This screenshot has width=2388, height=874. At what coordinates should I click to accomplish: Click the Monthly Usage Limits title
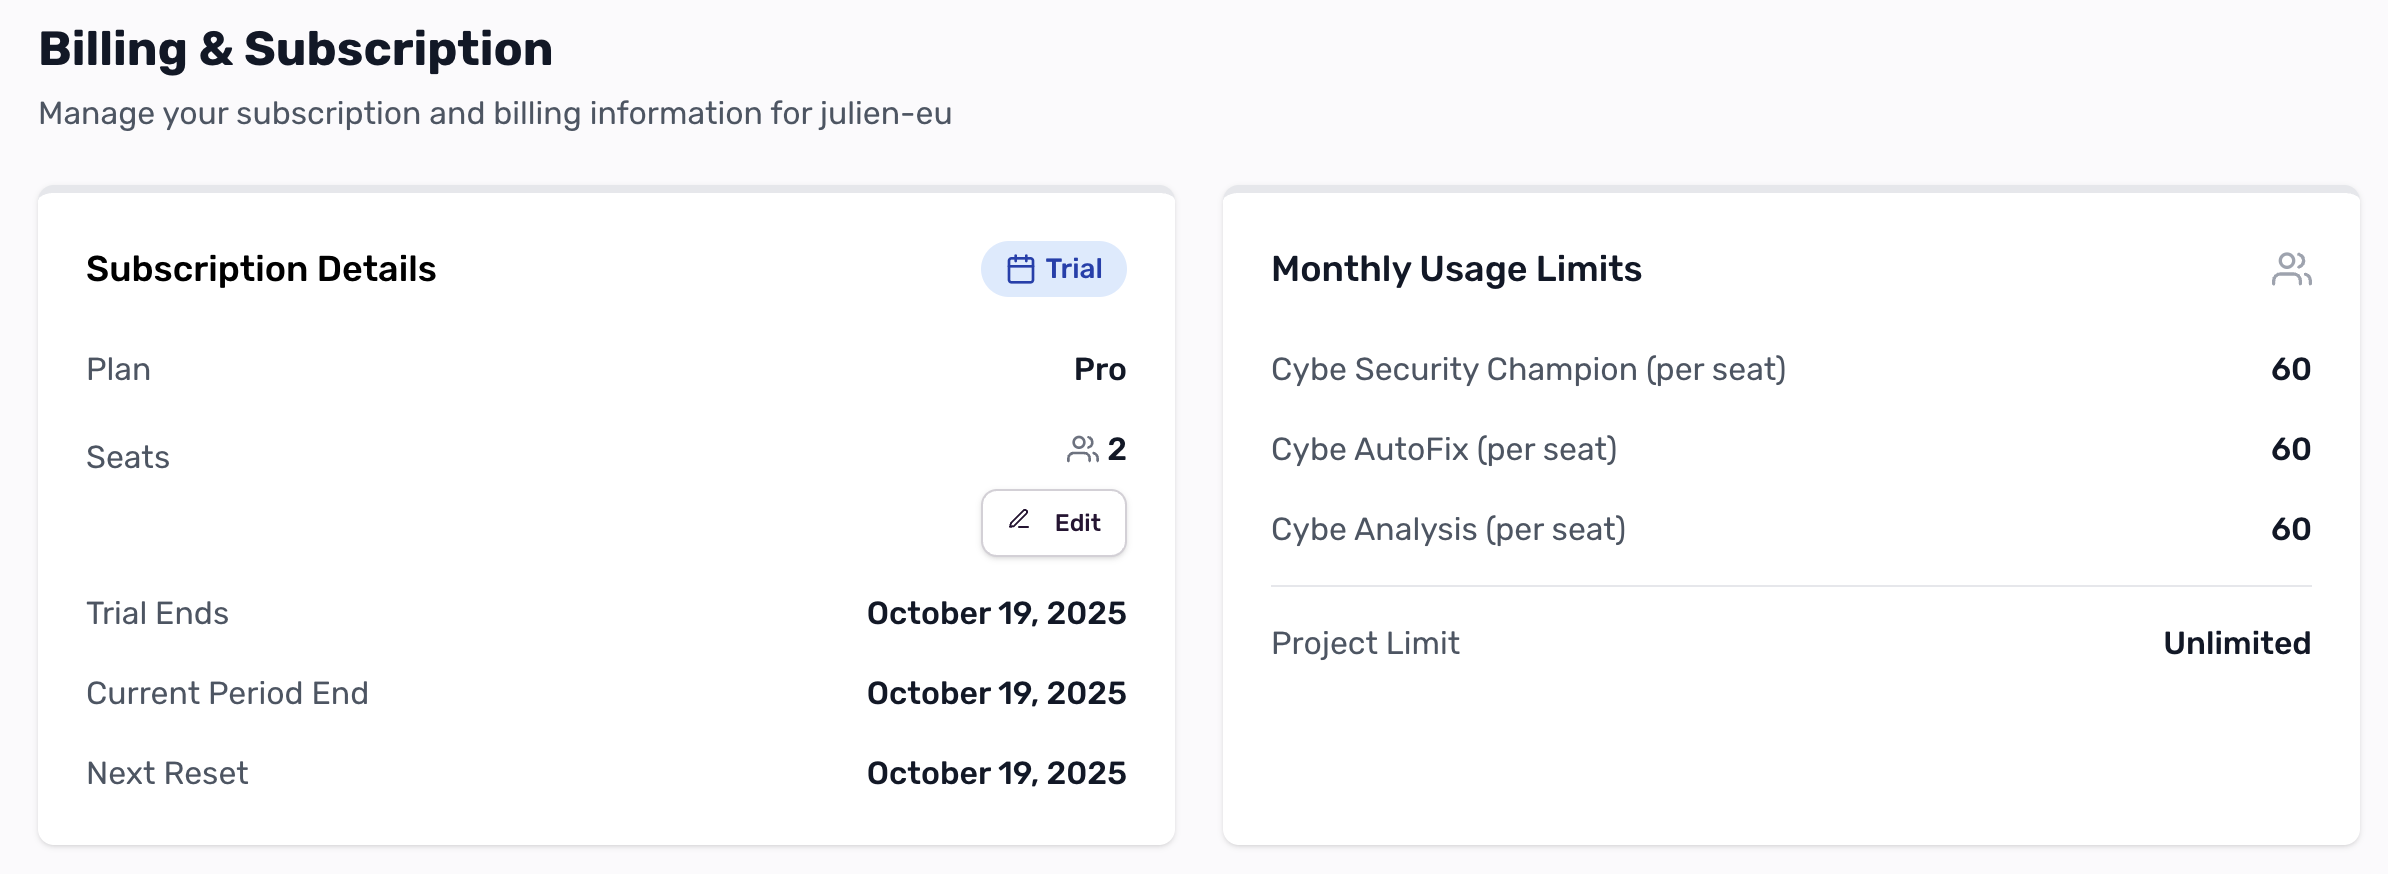(1456, 269)
